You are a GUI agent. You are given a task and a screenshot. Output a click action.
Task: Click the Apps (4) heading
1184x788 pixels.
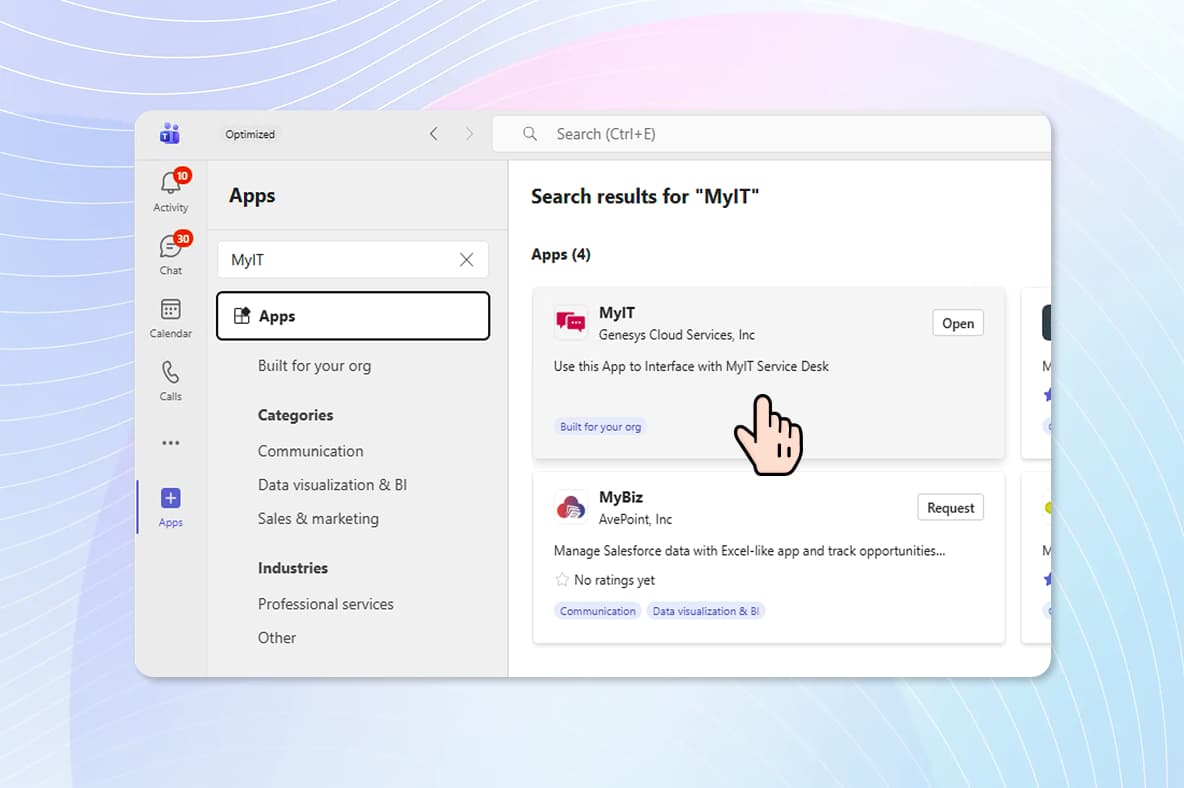pos(561,254)
